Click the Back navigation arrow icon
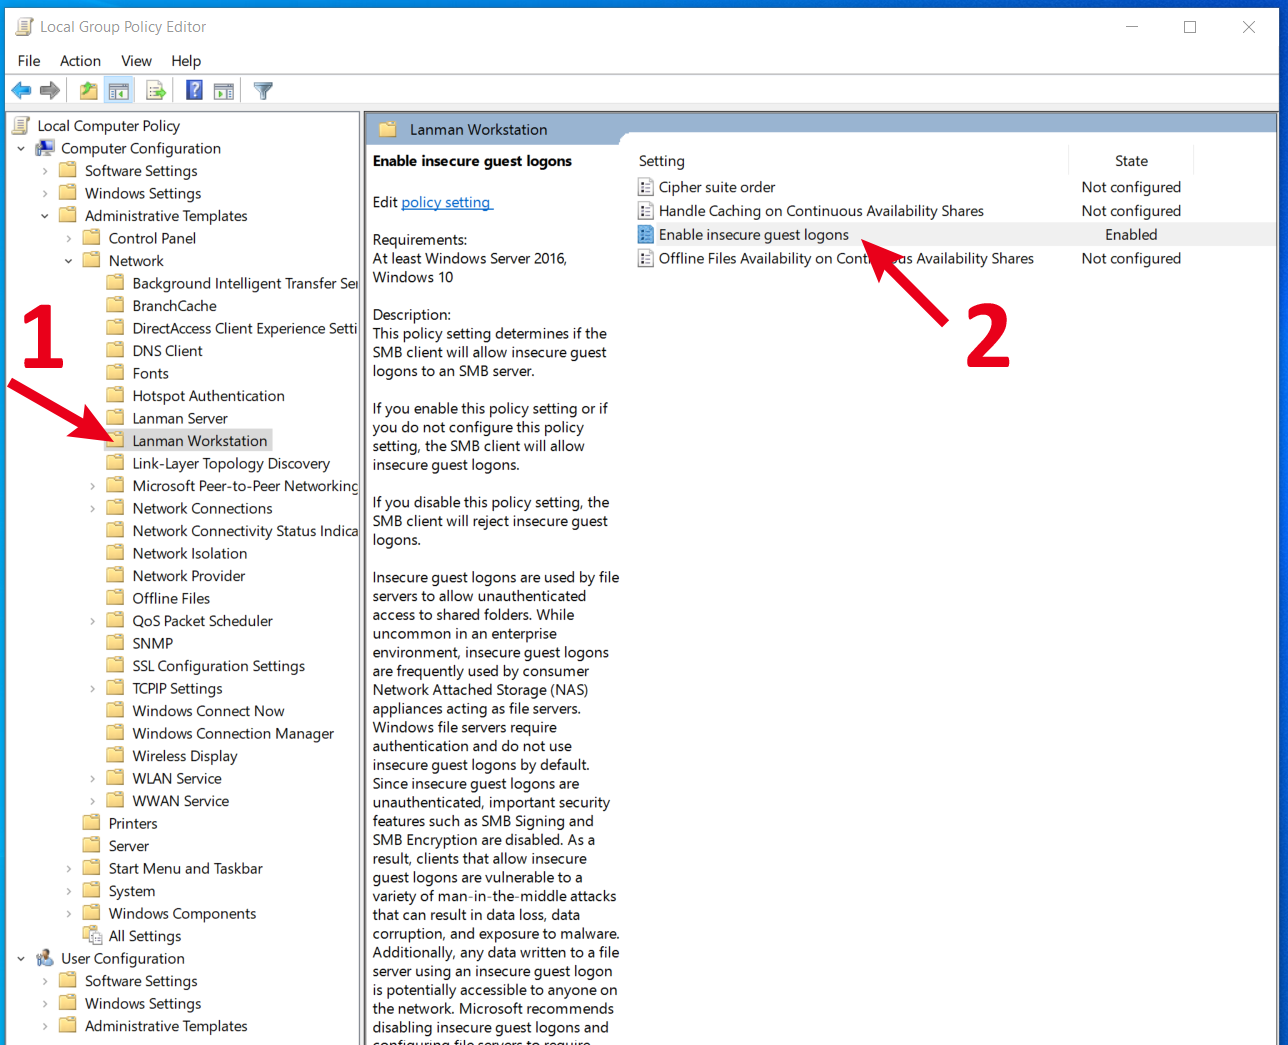Viewport: 1288px width, 1045px height. coord(21,90)
